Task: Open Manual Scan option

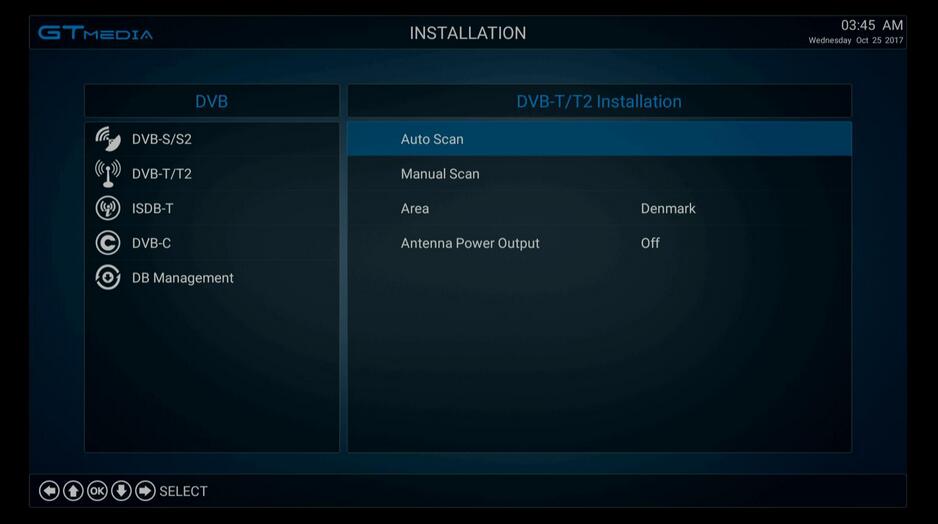Action: [599, 174]
